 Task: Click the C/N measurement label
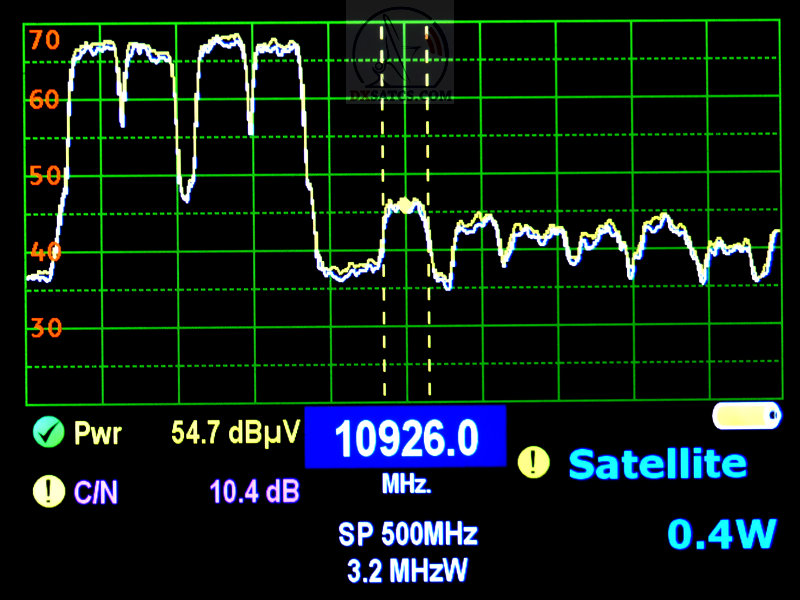pos(95,492)
